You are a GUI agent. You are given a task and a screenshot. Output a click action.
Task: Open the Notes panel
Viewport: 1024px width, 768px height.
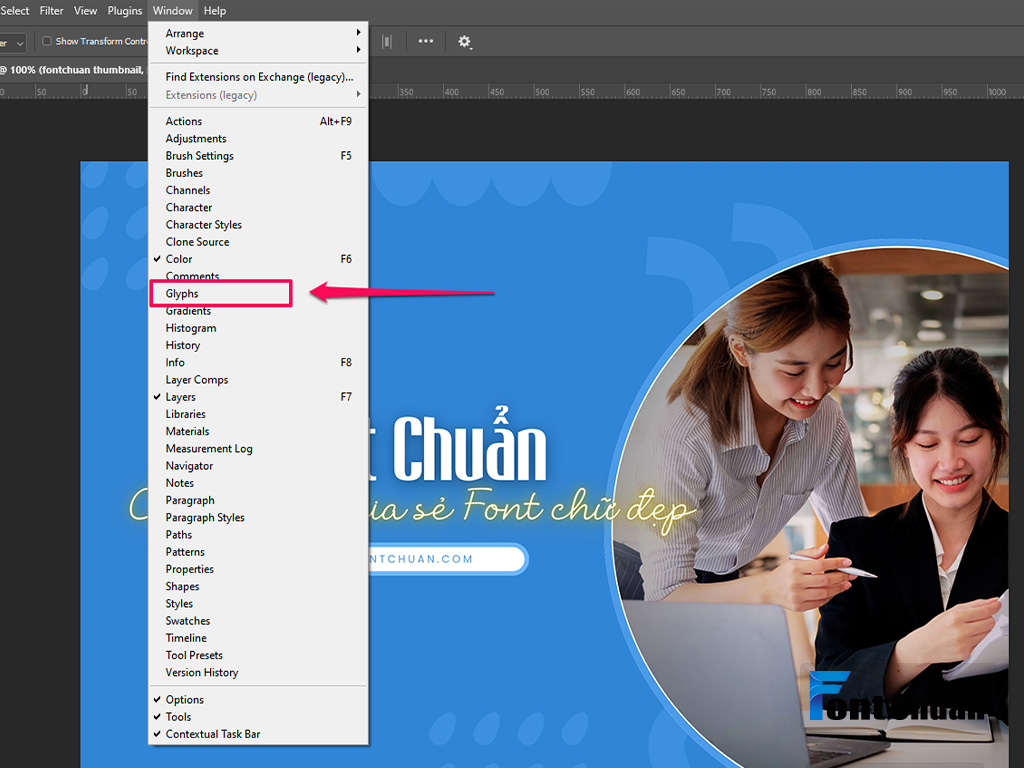coord(259,483)
